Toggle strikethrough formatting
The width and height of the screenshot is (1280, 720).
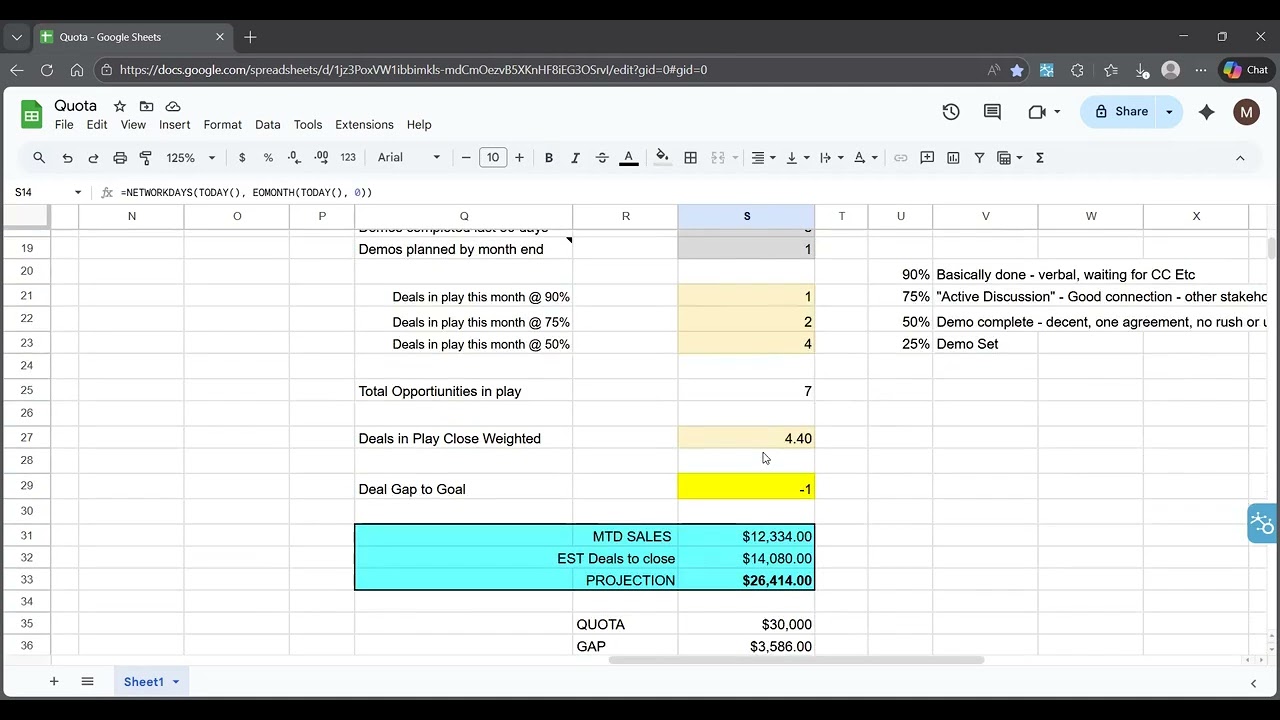(602, 158)
